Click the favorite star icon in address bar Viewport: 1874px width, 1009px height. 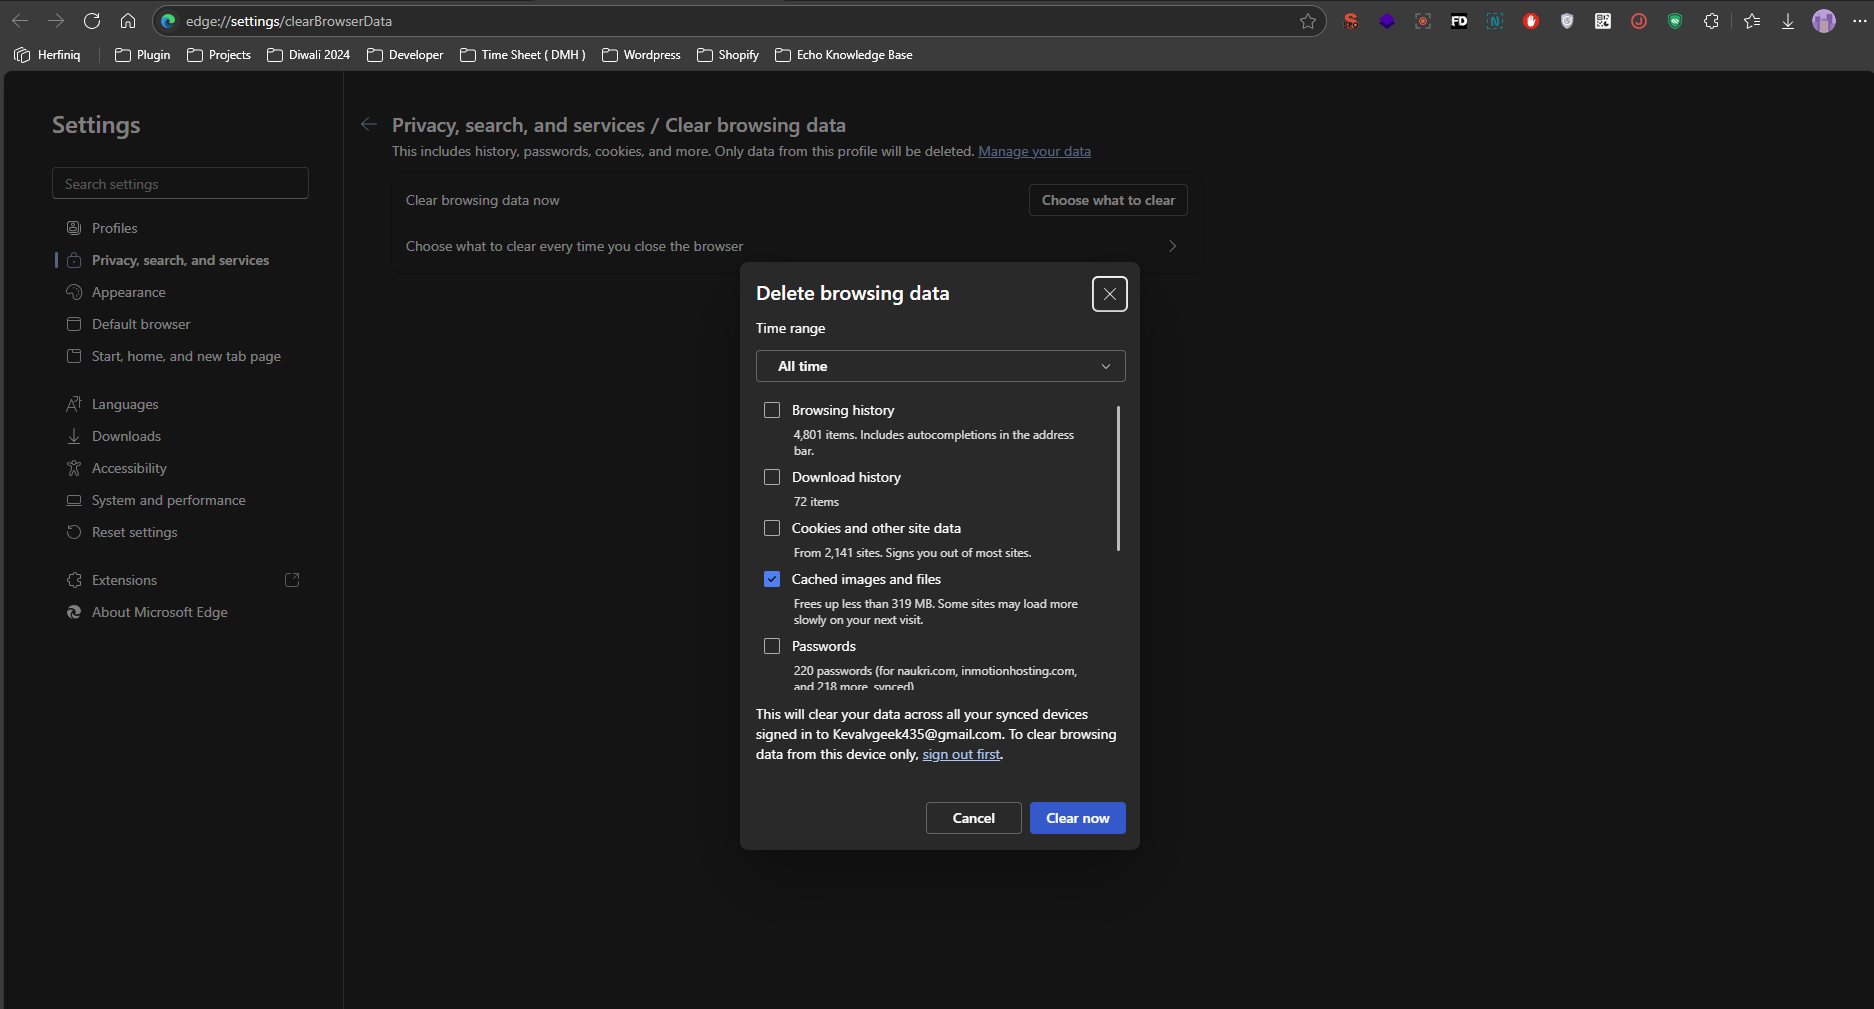(1307, 21)
